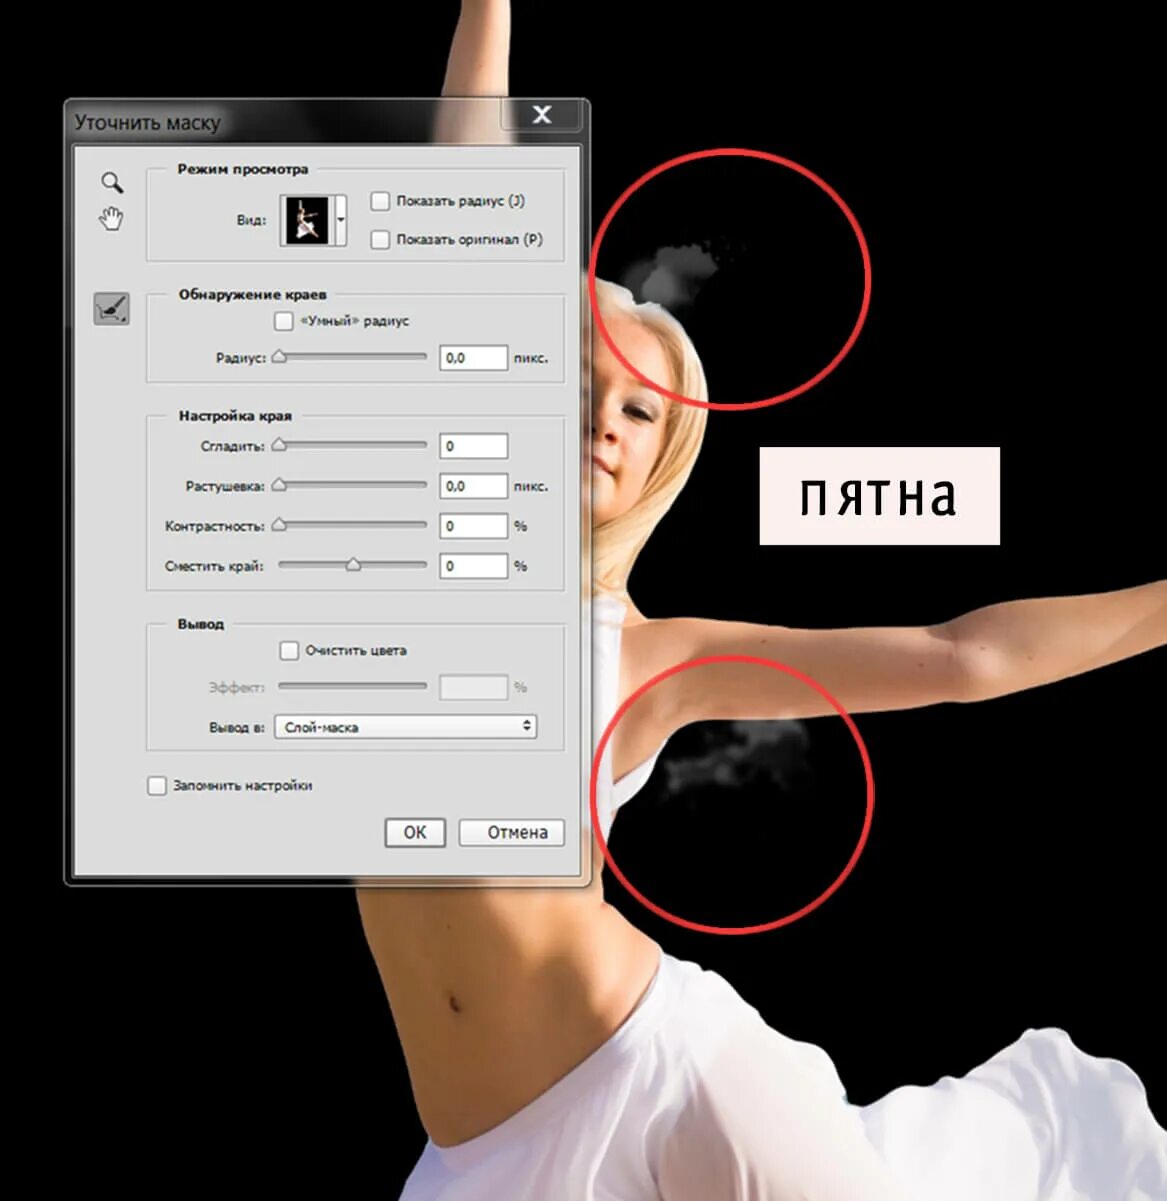Enable Показать оригинал (P) checkbox

coord(380,240)
